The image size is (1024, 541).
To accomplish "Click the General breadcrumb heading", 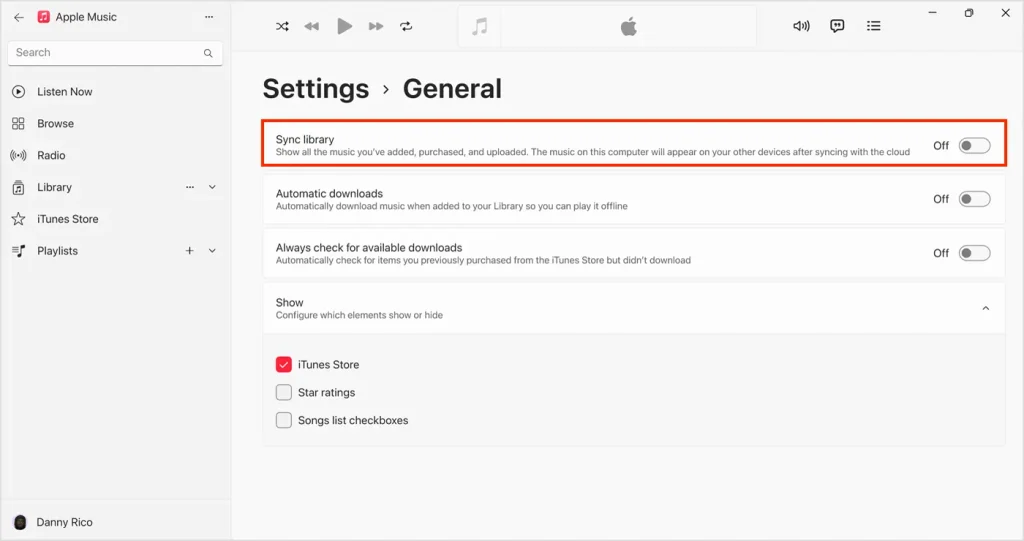I will coord(452,89).
